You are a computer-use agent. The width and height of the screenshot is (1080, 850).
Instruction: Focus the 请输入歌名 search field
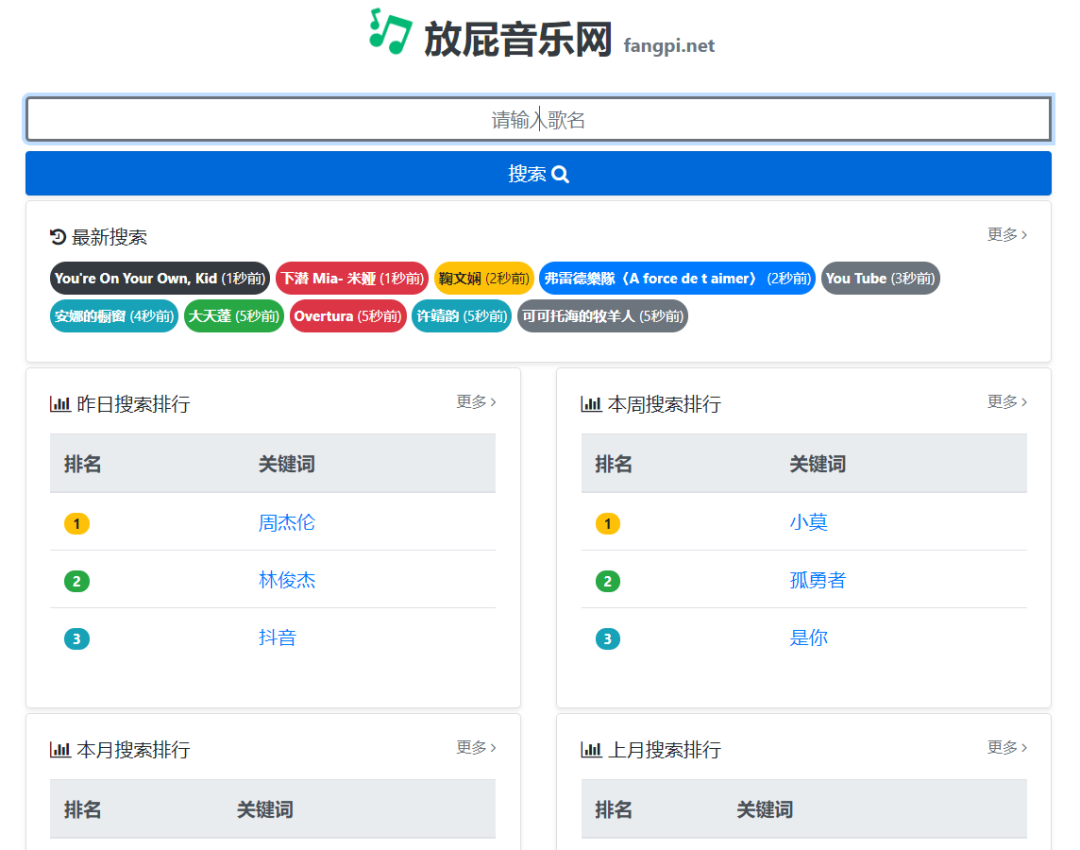538,120
